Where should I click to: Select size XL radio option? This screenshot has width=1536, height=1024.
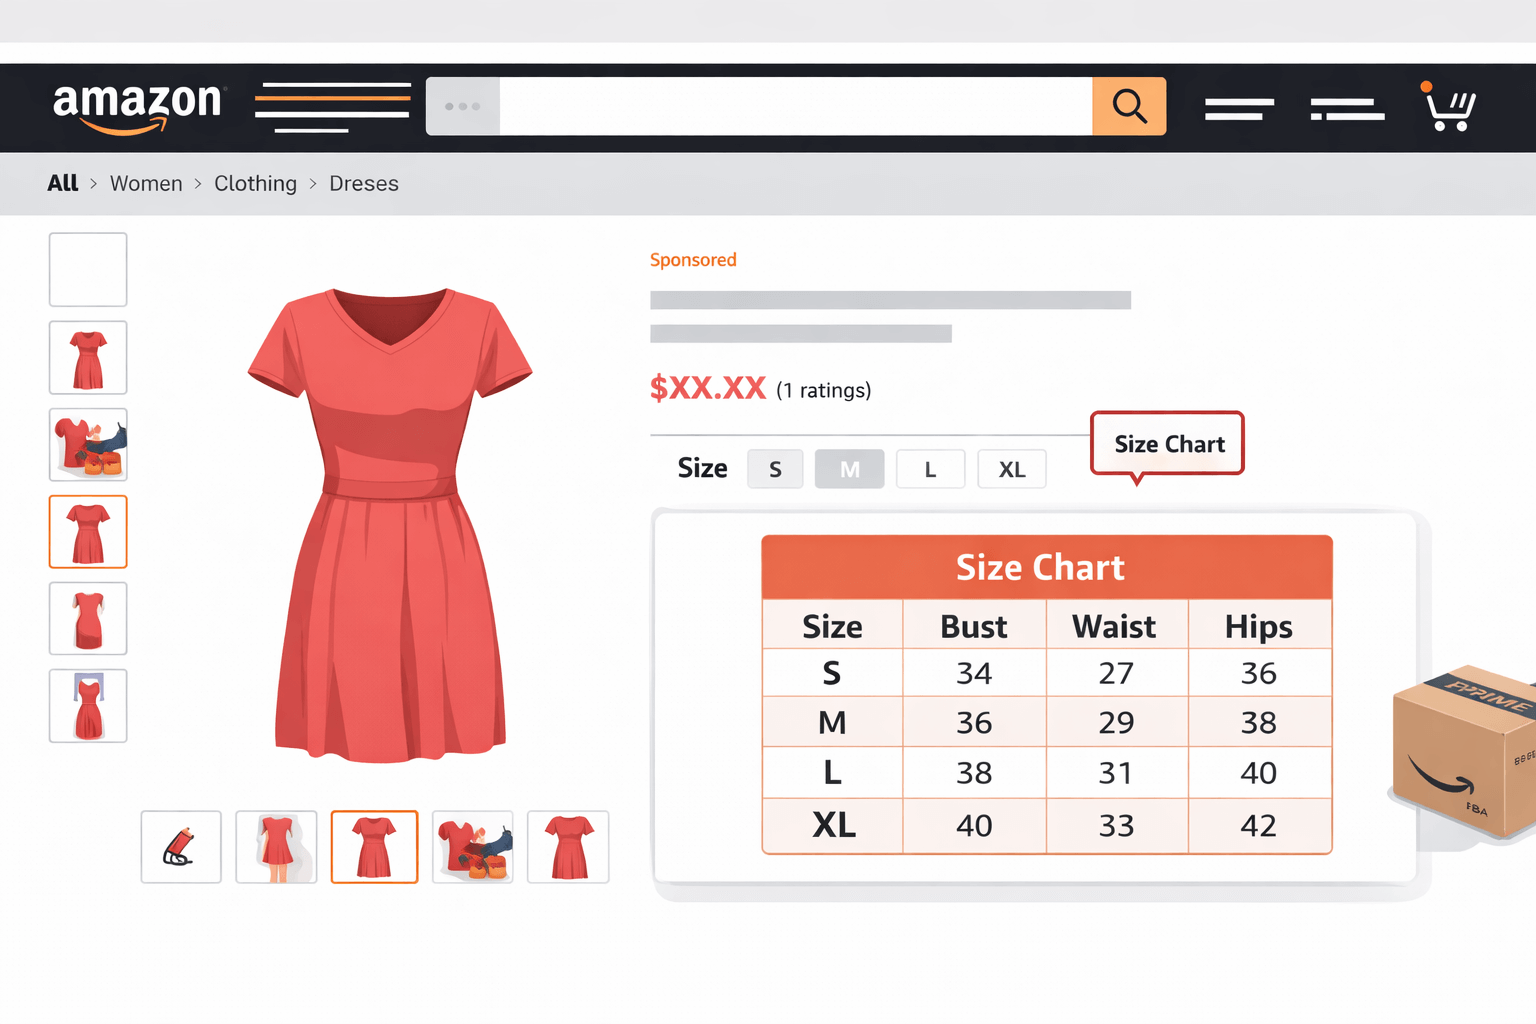(x=1011, y=468)
